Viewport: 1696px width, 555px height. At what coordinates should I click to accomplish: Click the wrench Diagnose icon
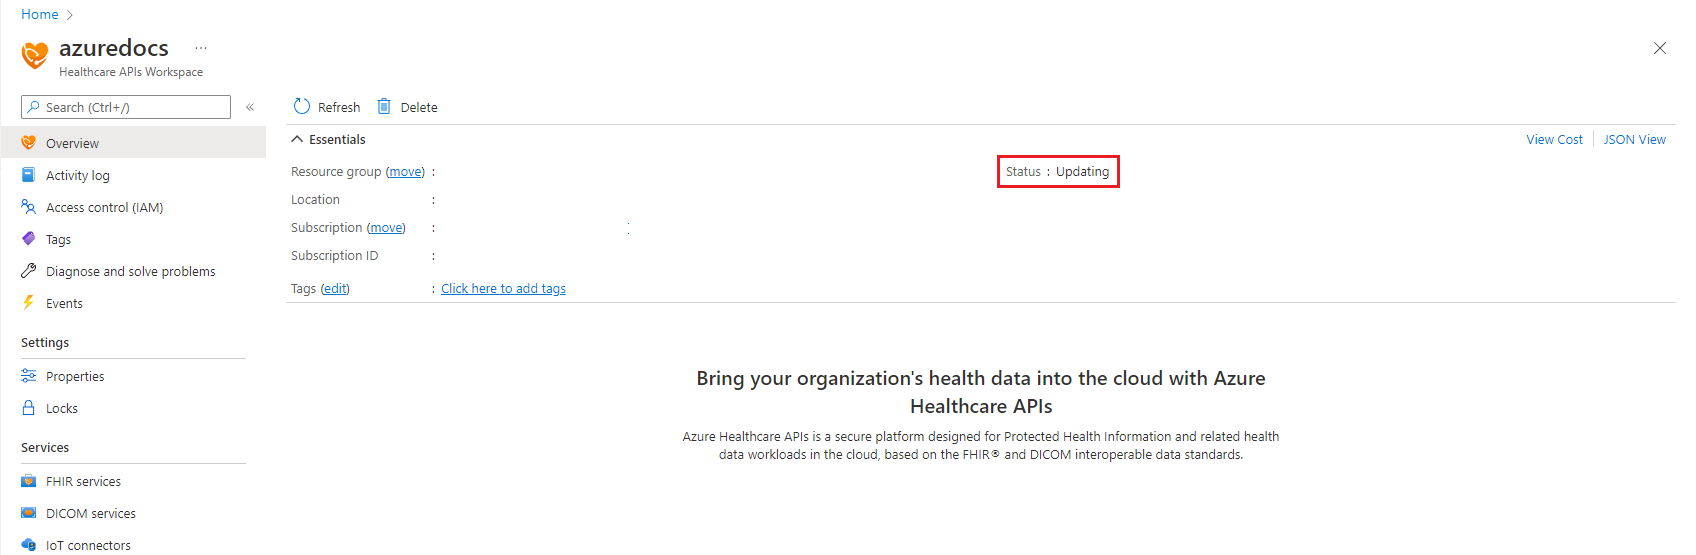(x=28, y=271)
